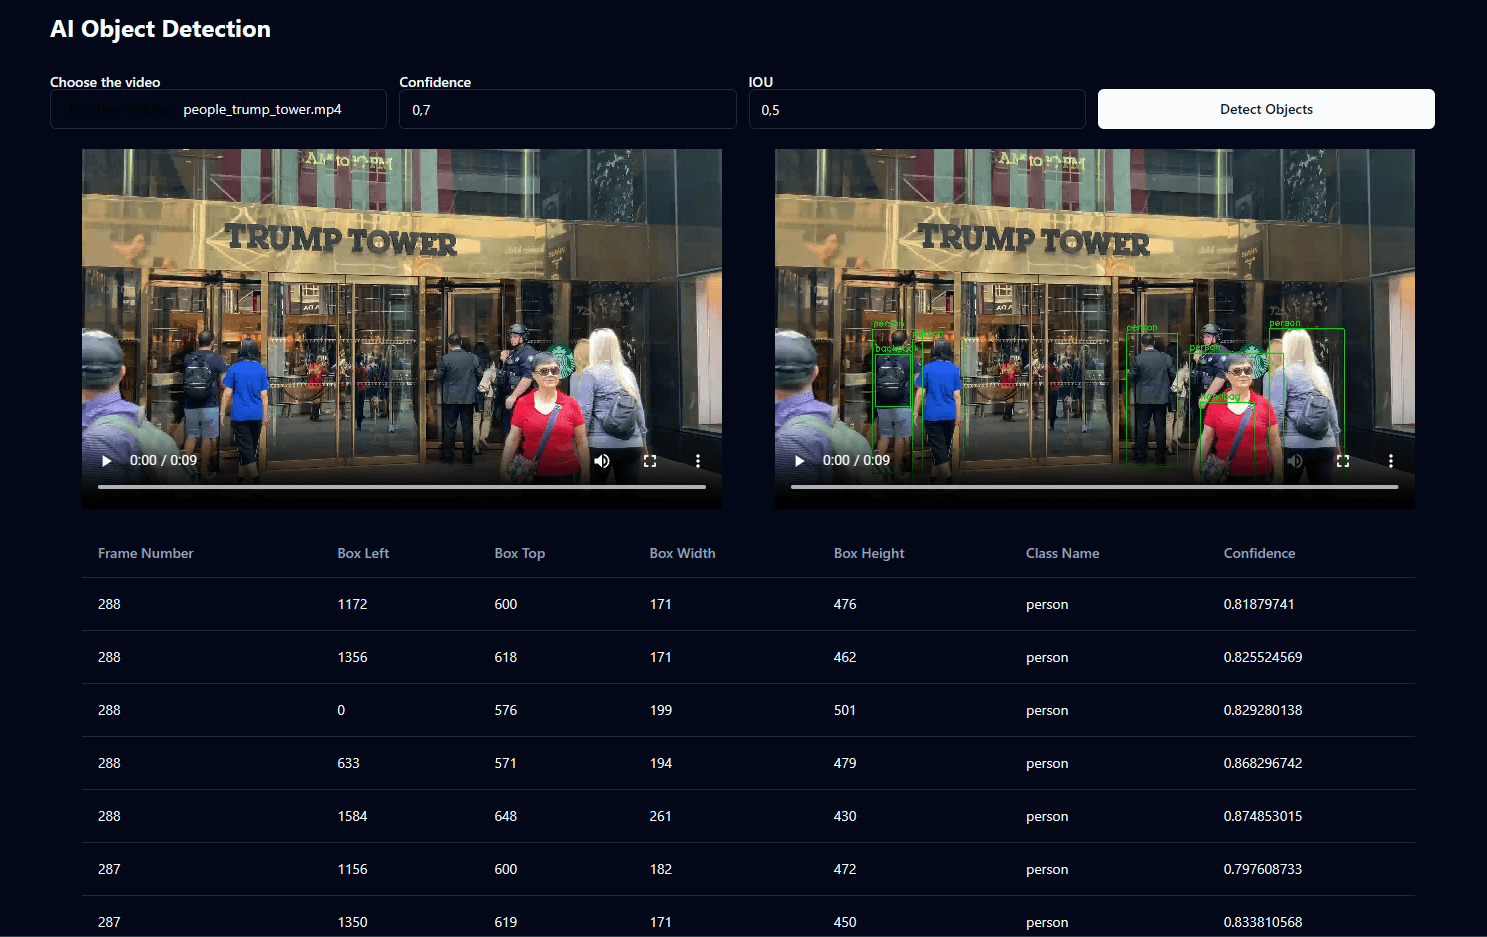Select confidence value 0.829280138
The height and width of the screenshot is (937, 1487).
coord(1263,710)
